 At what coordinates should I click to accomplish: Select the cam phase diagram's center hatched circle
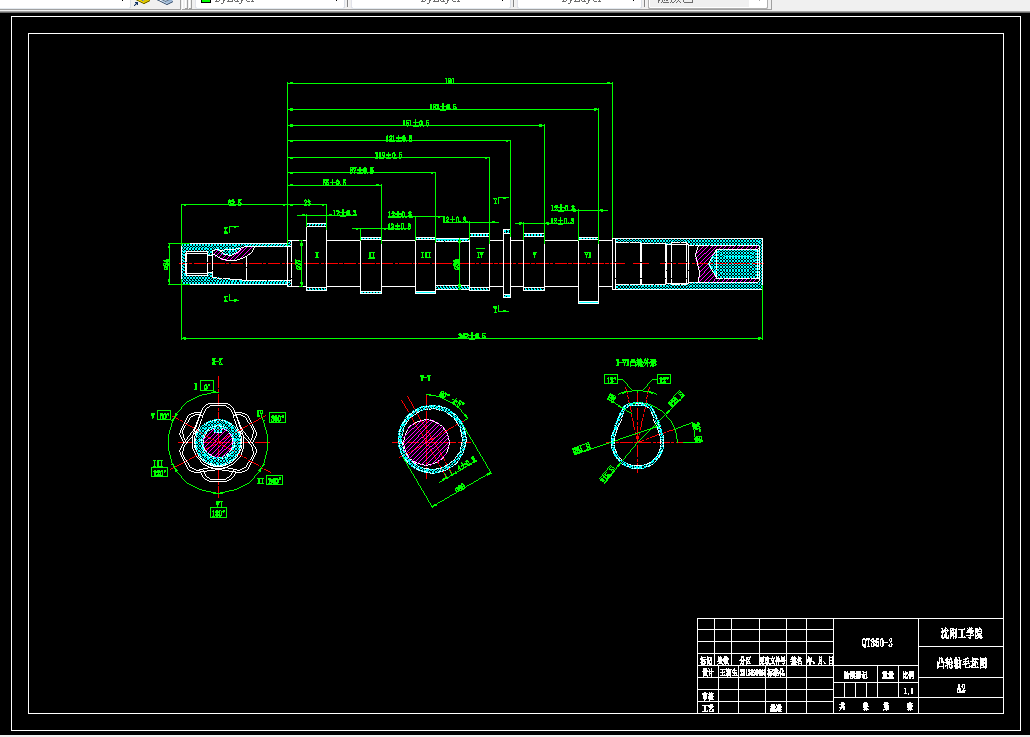pos(217,442)
